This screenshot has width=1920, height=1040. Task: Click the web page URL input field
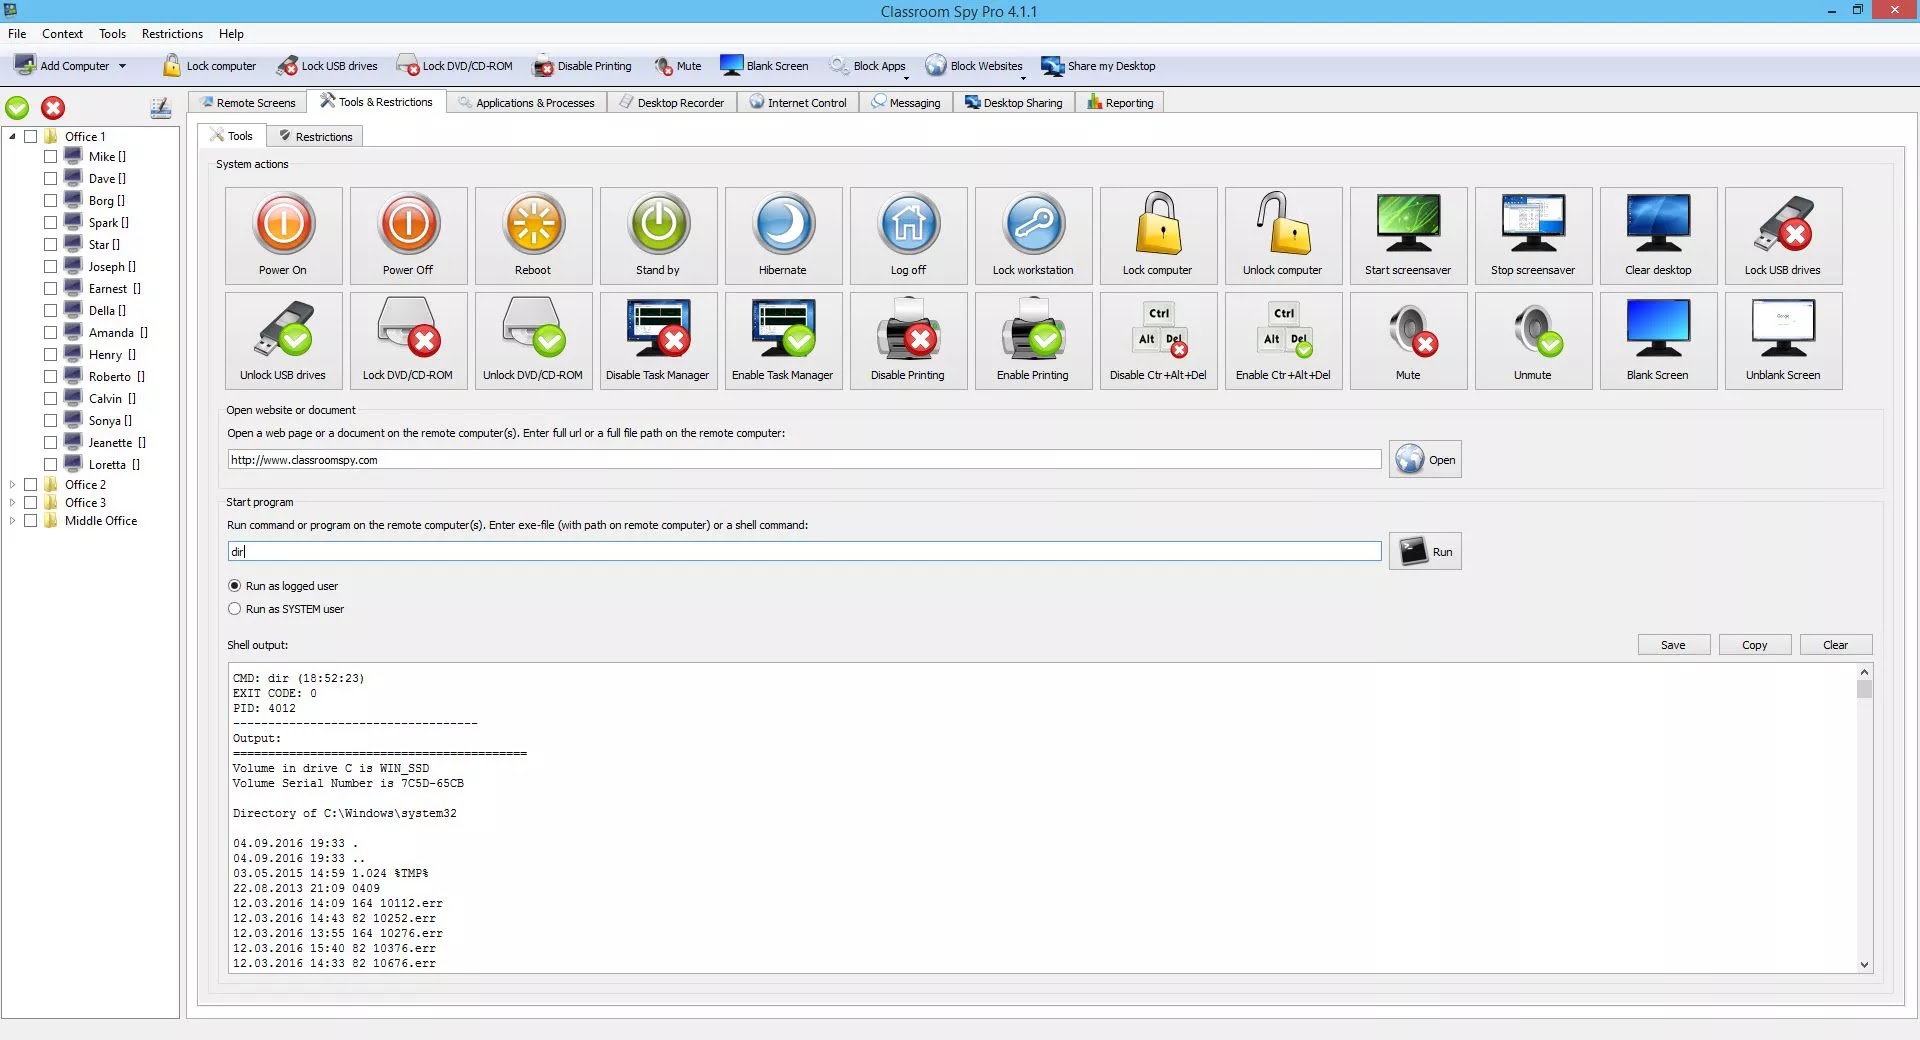[x=800, y=459]
